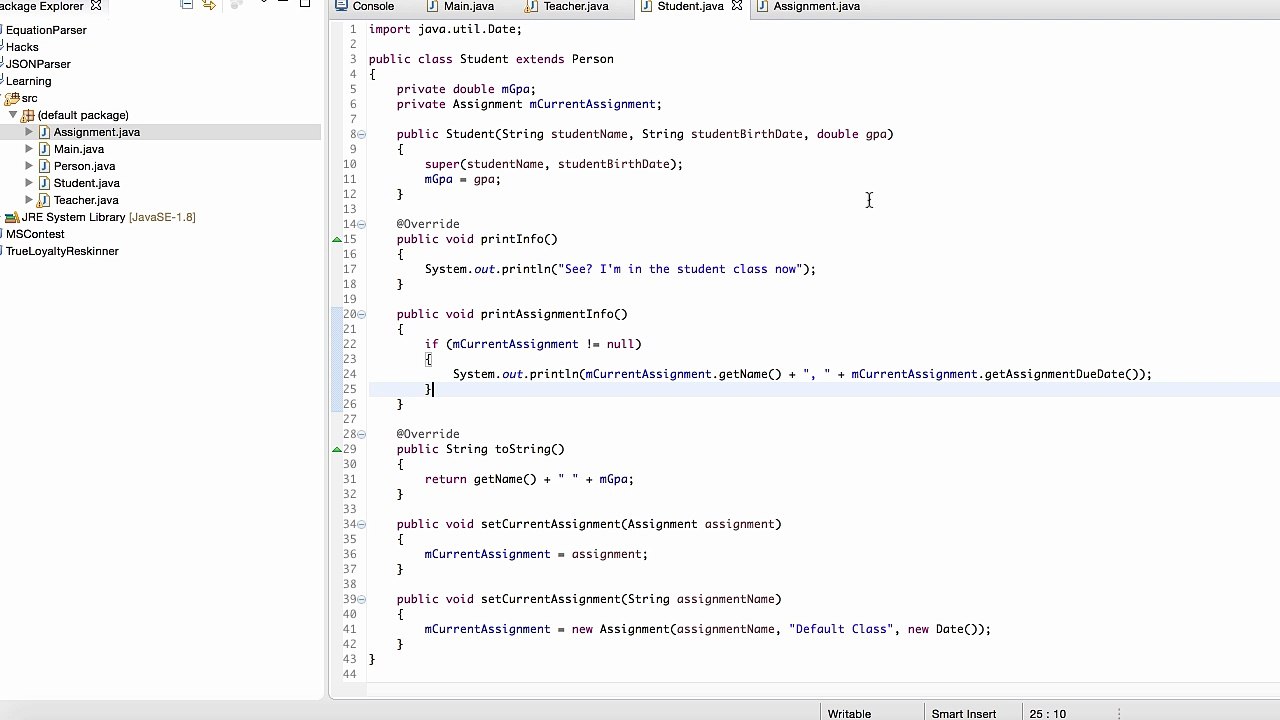Click the override marker beside line 15
The image size is (1280, 720).
(x=337, y=239)
